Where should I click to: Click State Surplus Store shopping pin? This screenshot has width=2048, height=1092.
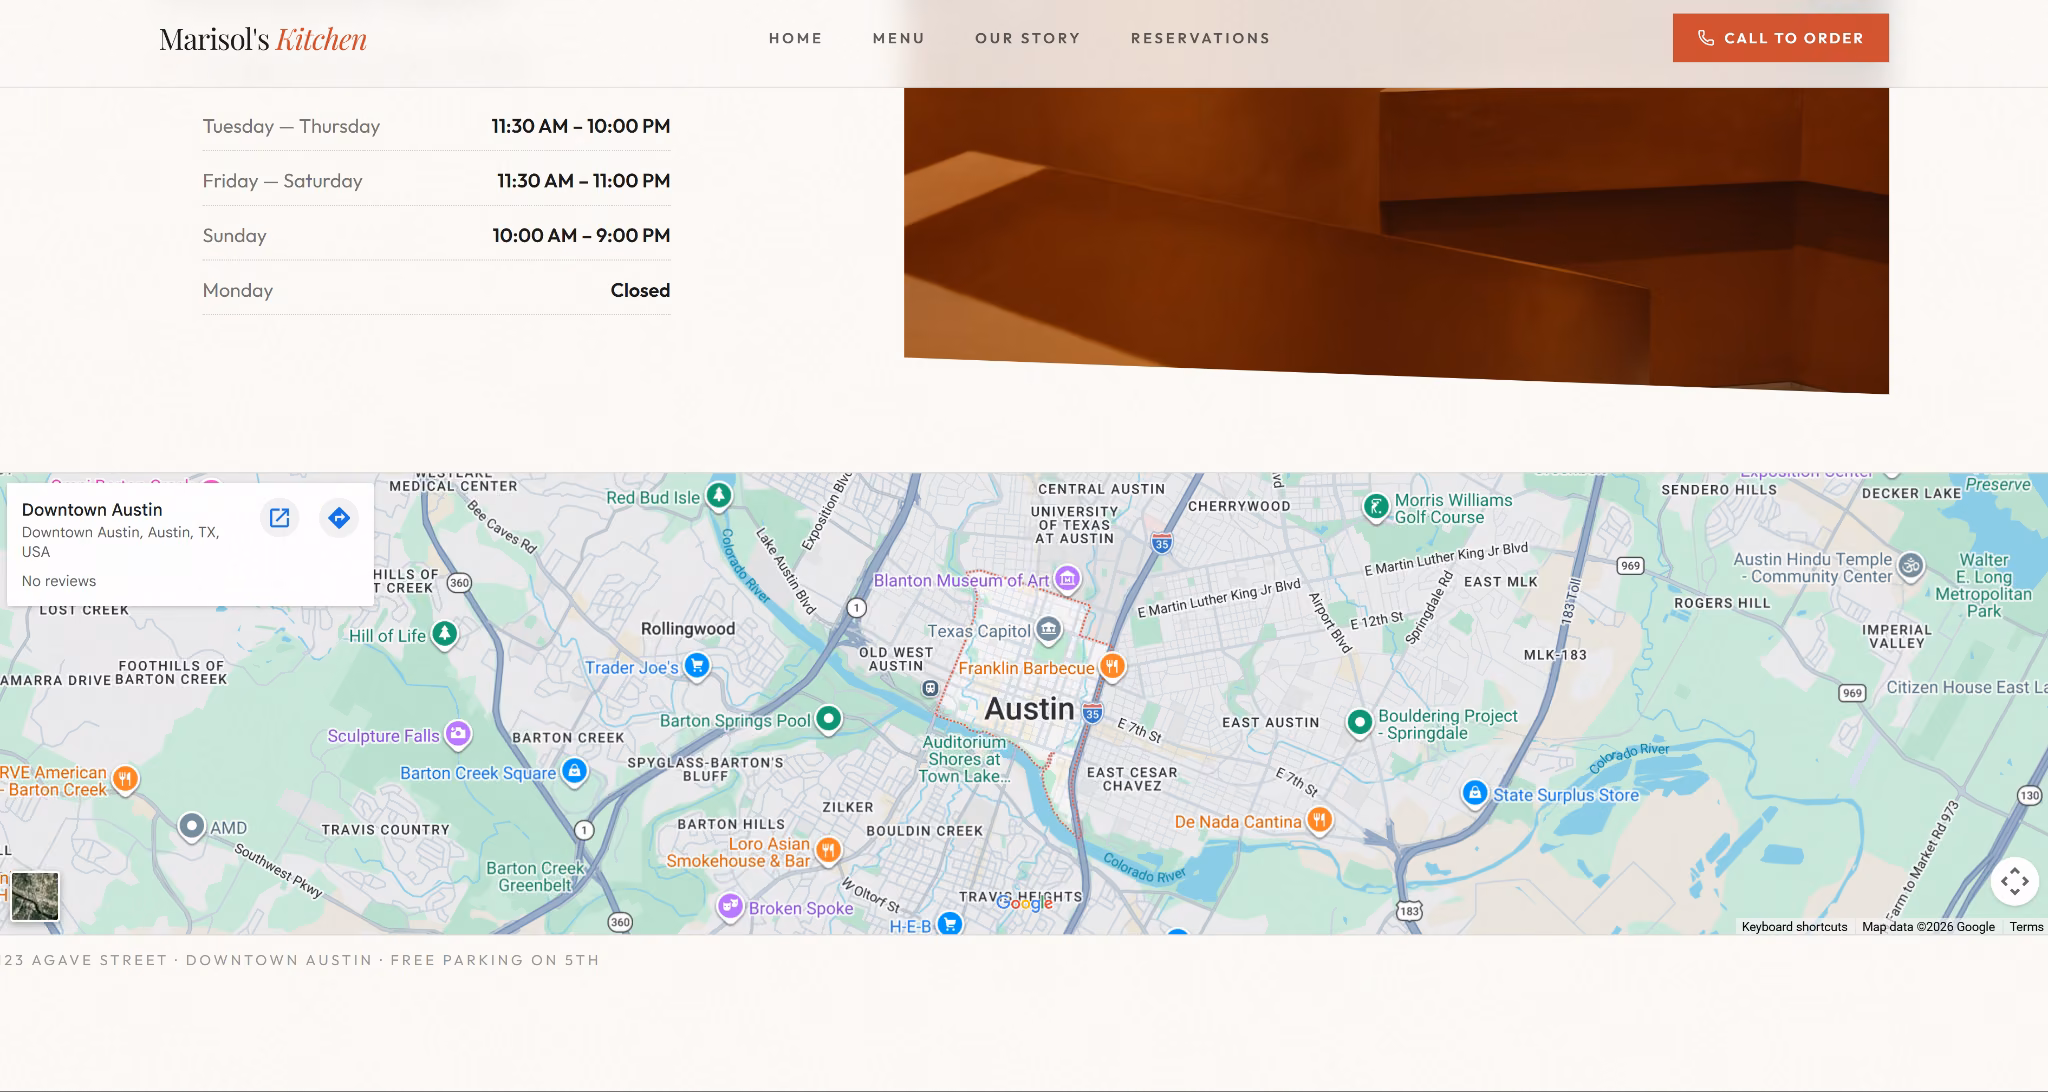point(1474,793)
